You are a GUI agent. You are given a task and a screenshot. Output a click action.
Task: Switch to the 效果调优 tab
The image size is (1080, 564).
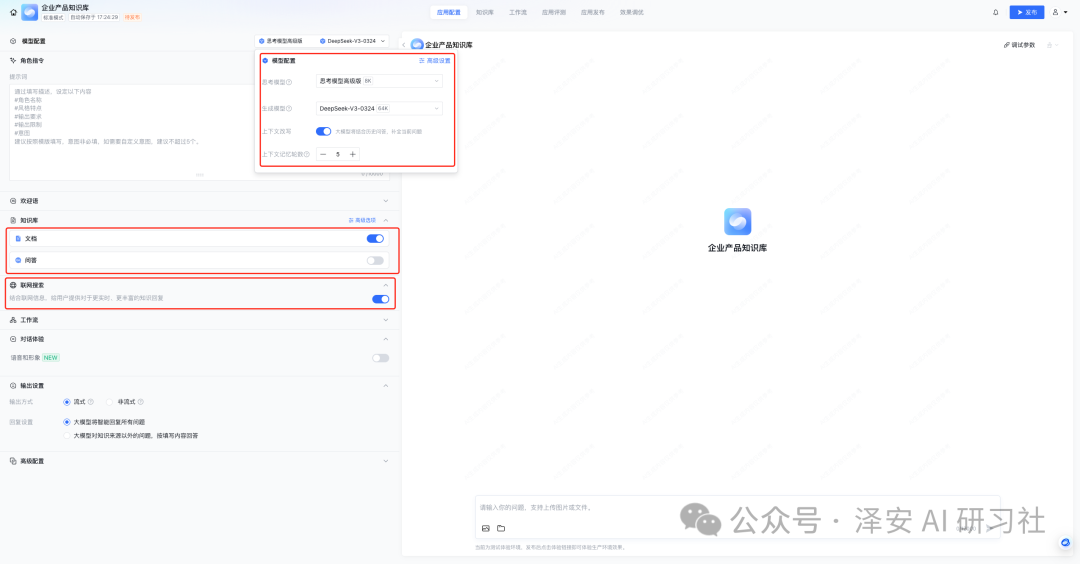tap(632, 12)
